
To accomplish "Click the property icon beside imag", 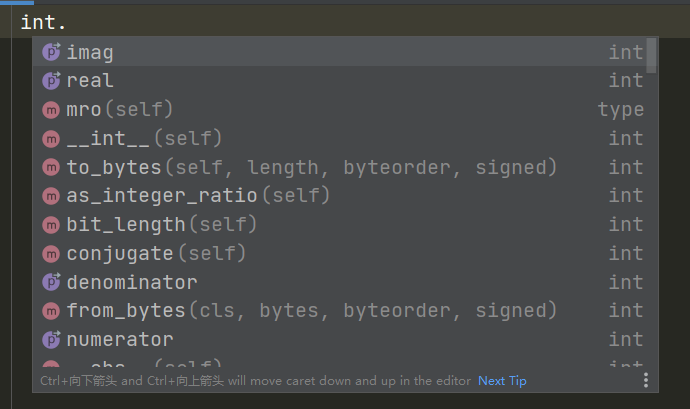I will [51, 52].
